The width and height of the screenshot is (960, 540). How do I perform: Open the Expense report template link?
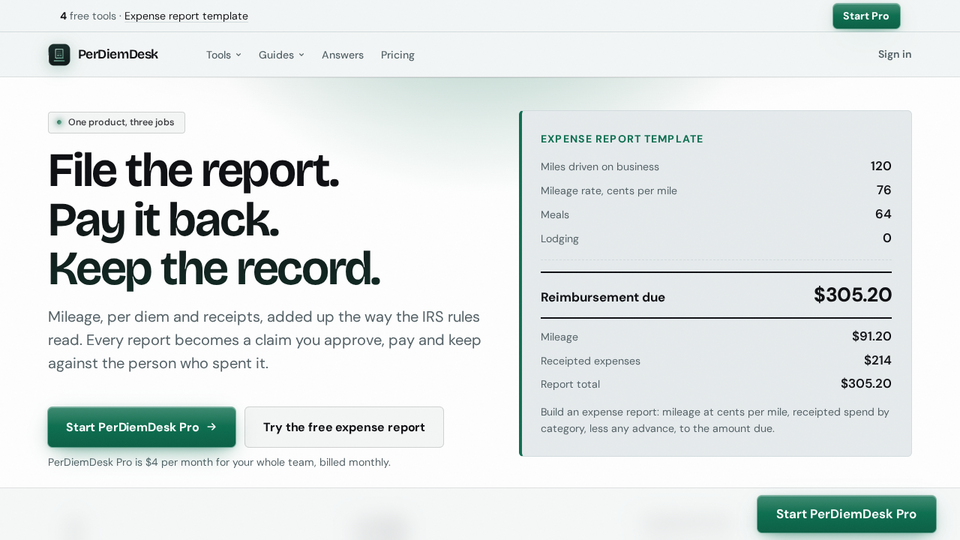pyautogui.click(x=186, y=16)
